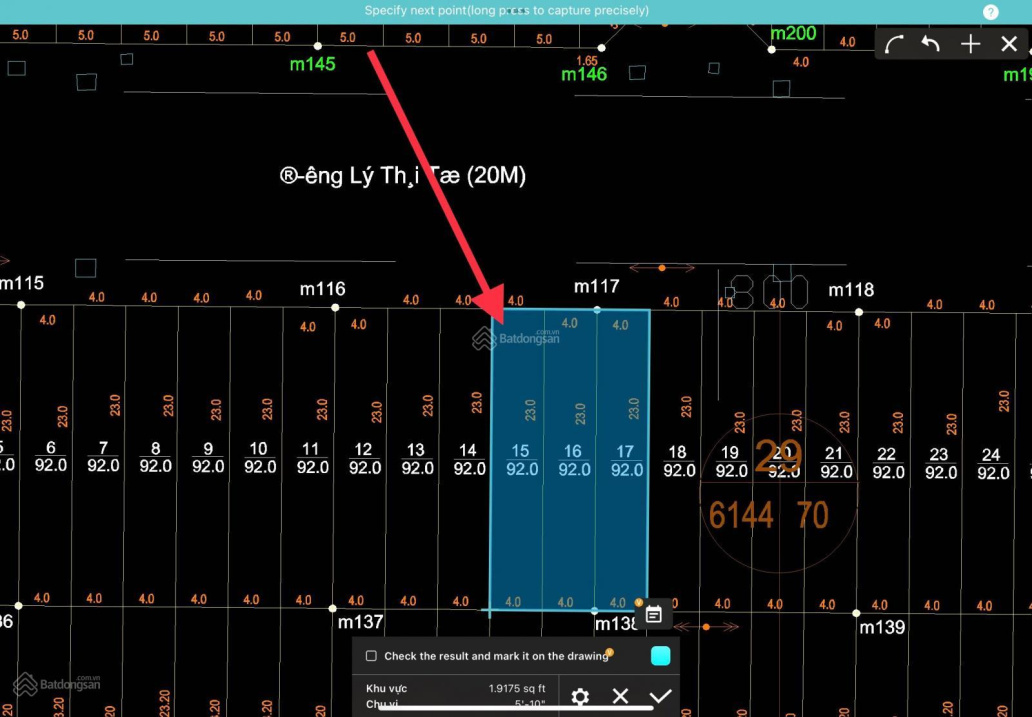
Task: Enable 'Check the result and mark it' checkbox
Action: pyautogui.click(x=371, y=656)
